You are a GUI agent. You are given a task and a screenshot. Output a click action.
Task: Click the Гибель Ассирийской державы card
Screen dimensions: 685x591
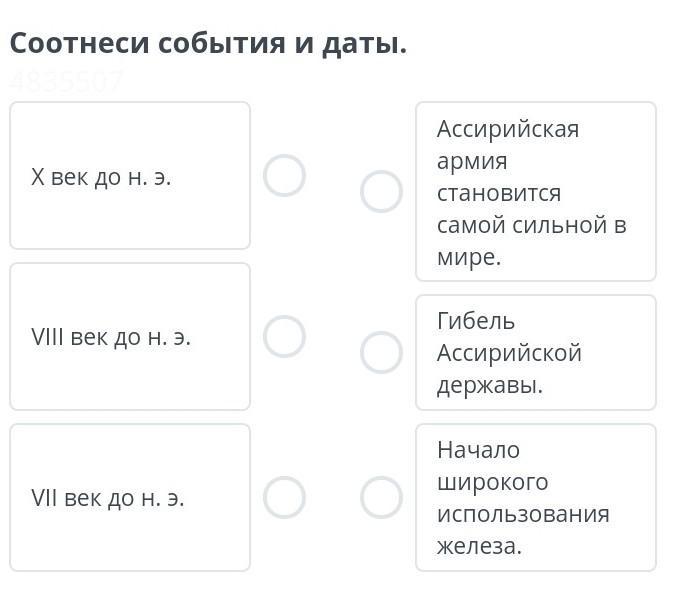coord(536,353)
